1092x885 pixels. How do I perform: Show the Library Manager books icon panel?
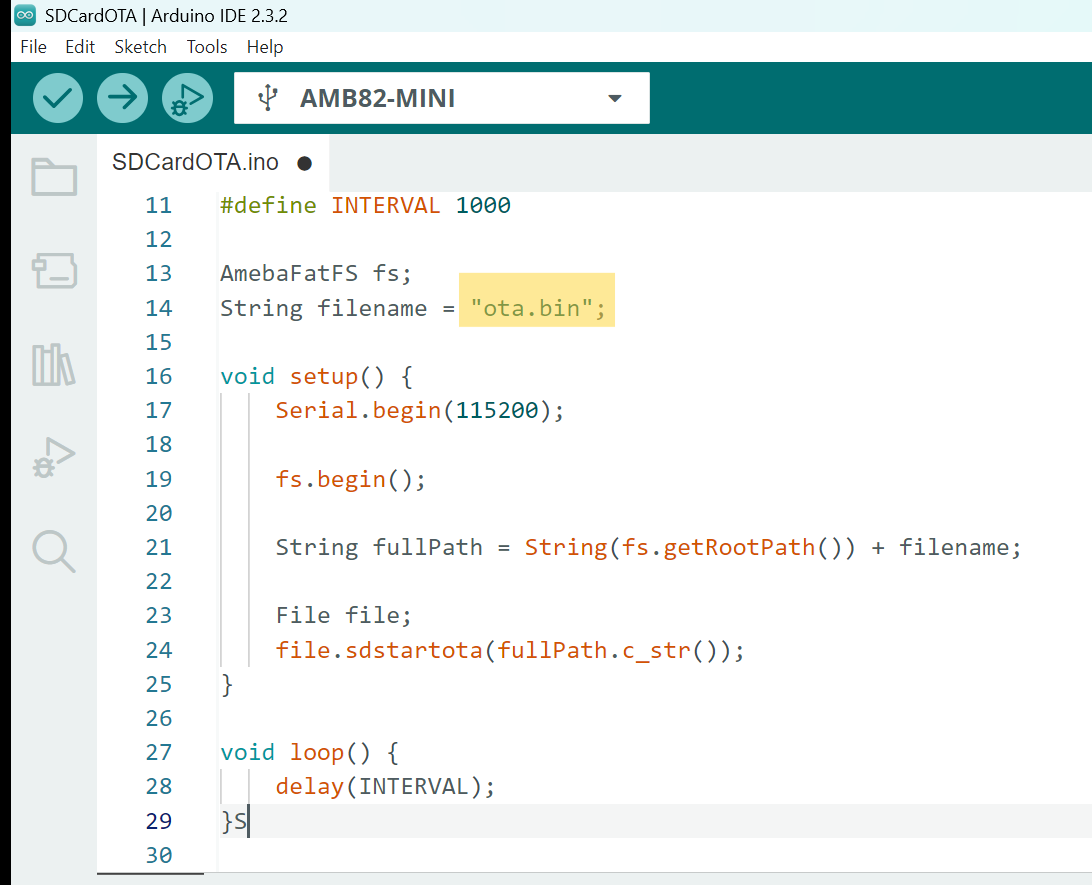point(54,365)
